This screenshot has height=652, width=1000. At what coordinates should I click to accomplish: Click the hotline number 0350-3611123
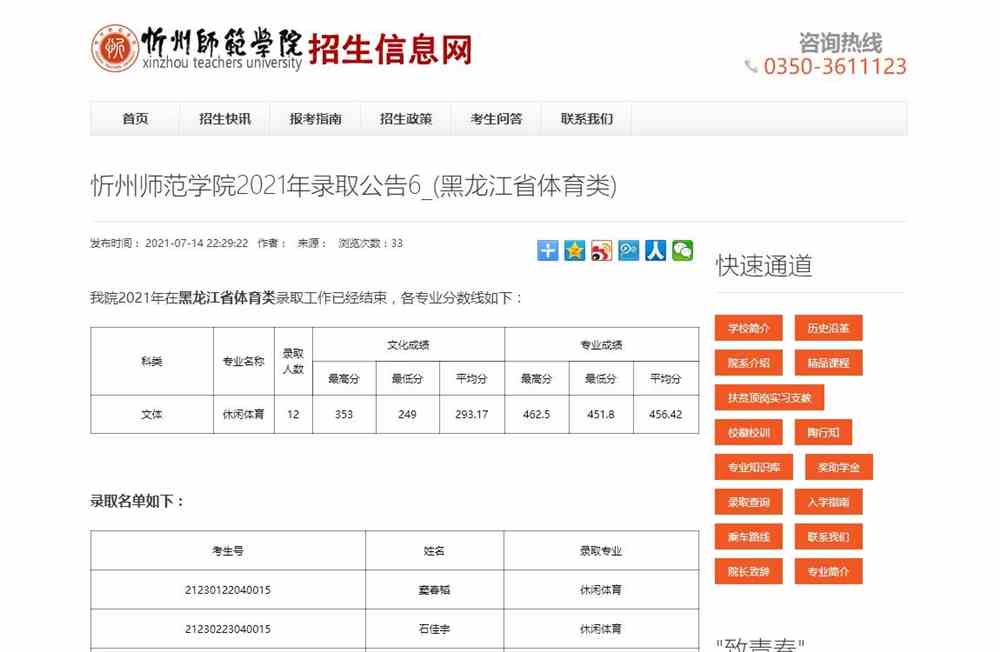835,66
